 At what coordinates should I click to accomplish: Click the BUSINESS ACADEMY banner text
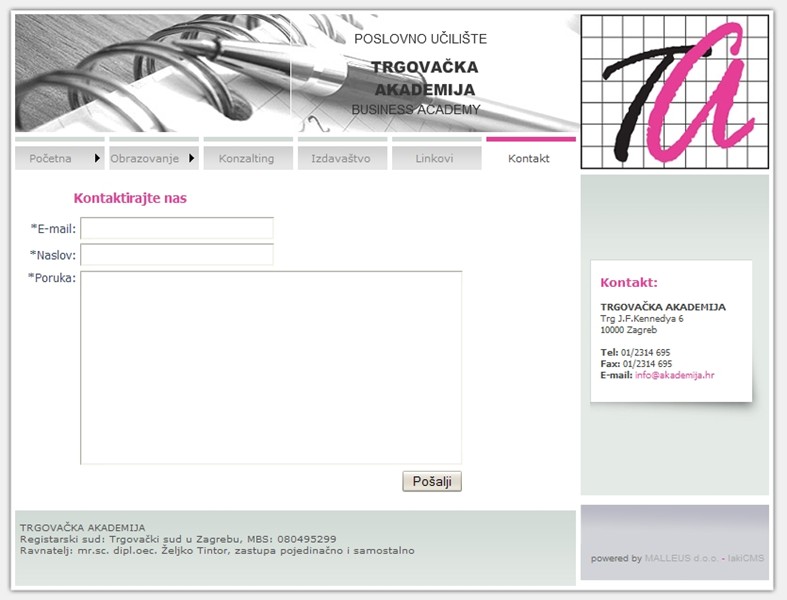(x=416, y=109)
